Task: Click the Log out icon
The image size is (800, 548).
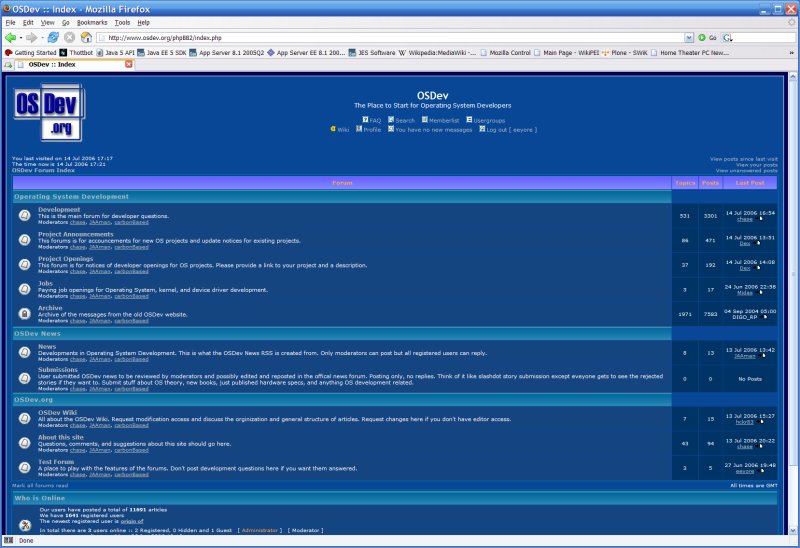Action: pos(482,129)
